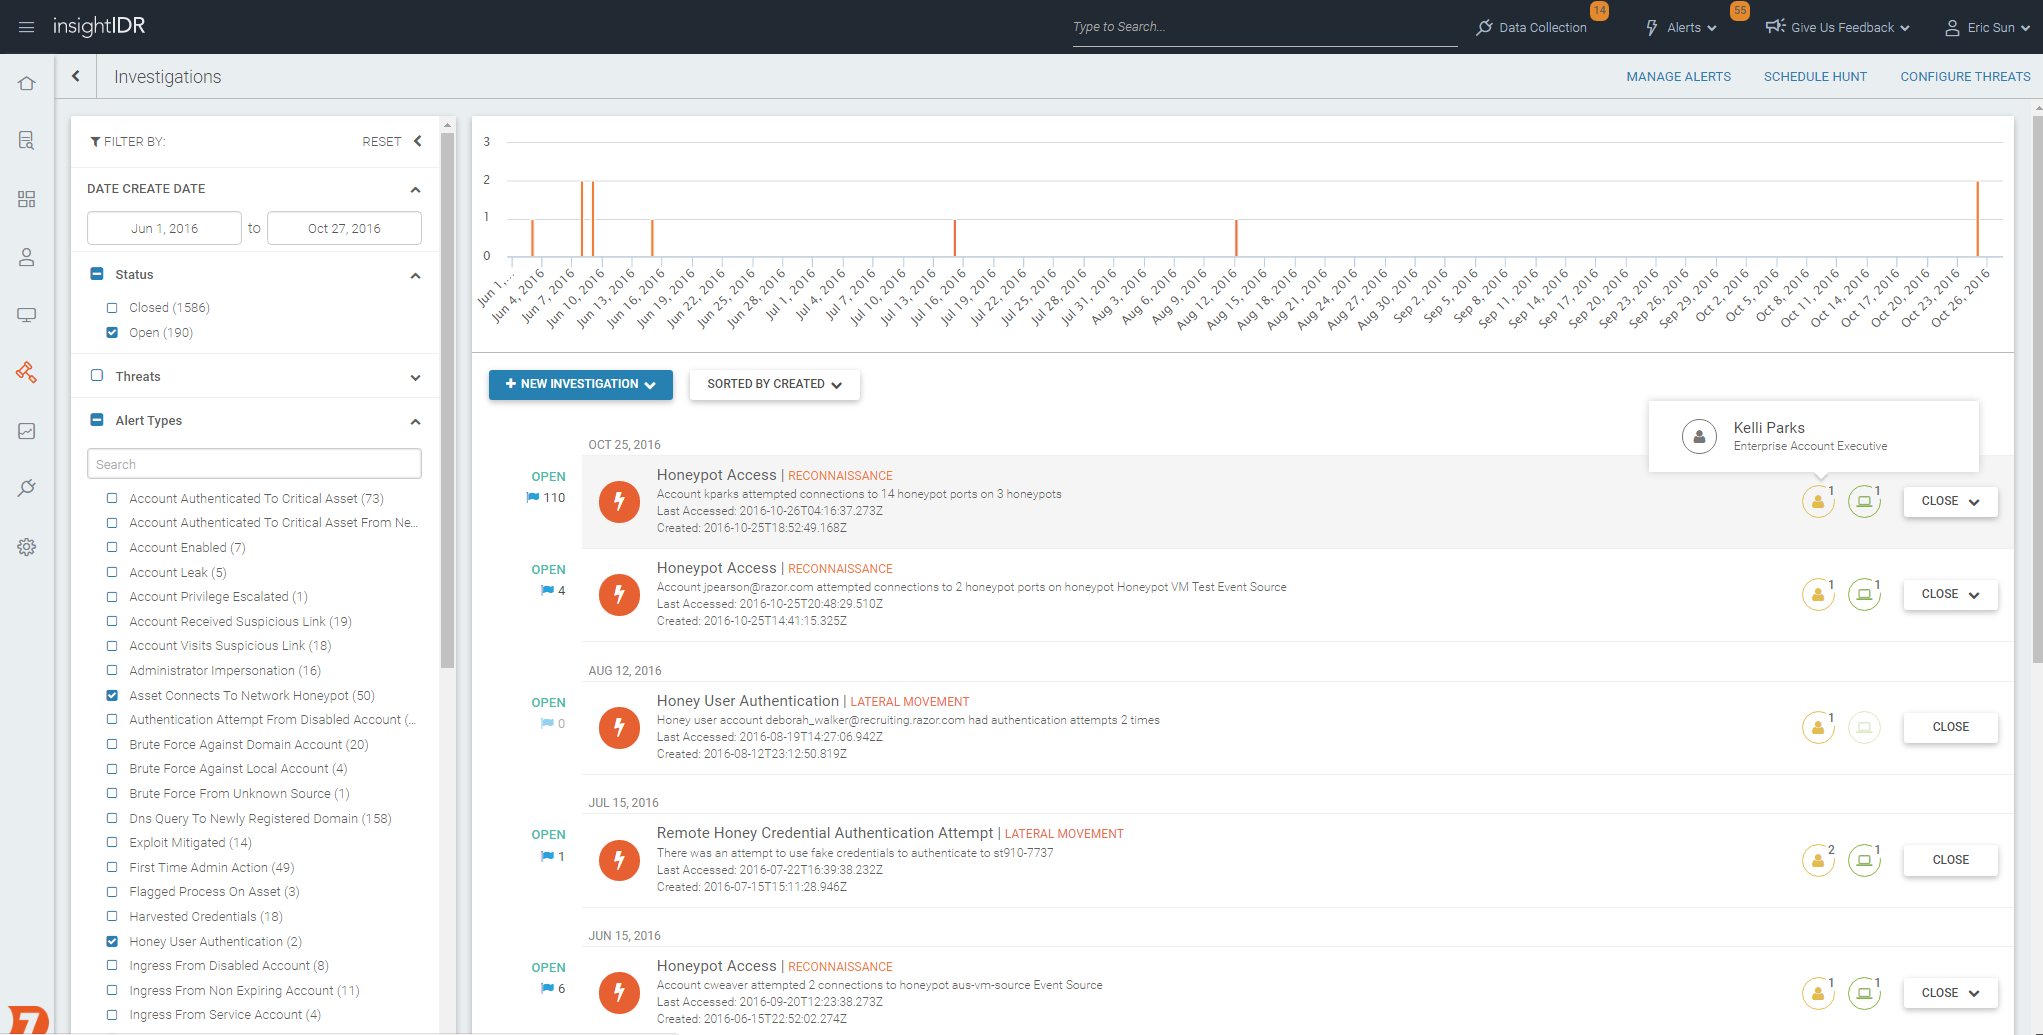
Task: Check the Account Leak (5) filter
Action: tap(112, 573)
